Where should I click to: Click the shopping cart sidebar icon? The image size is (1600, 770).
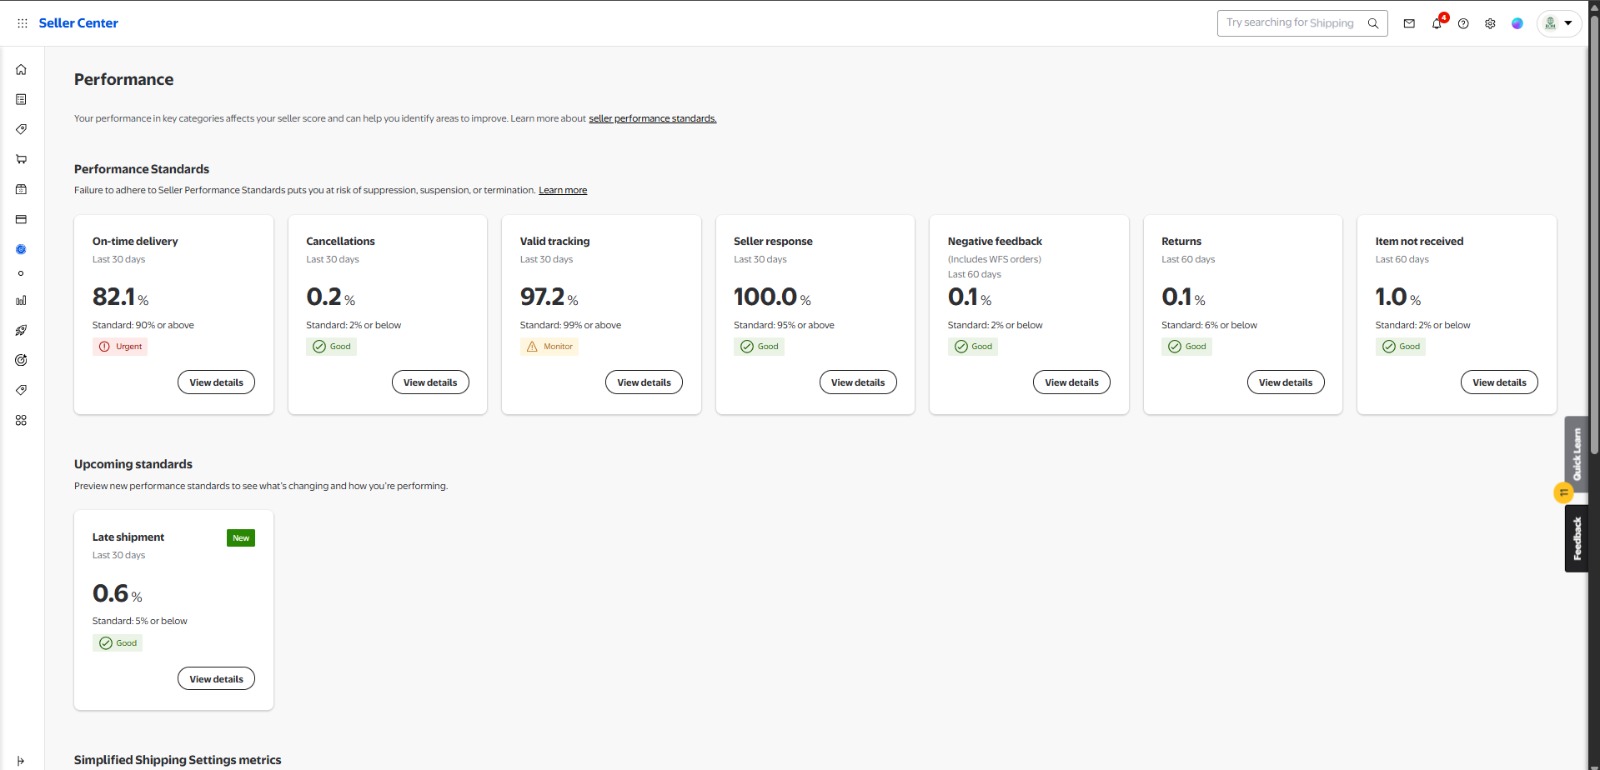[x=21, y=159]
